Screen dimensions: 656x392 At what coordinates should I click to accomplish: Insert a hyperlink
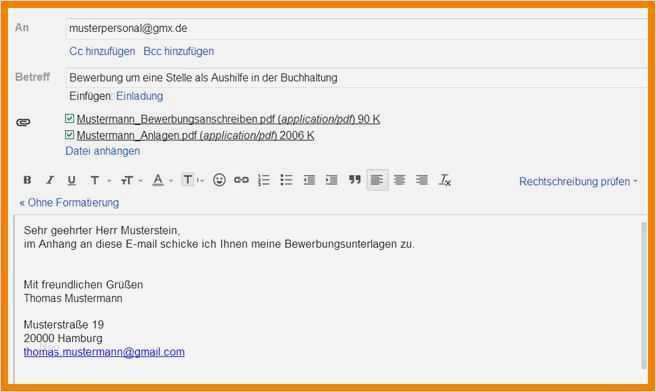tap(241, 180)
